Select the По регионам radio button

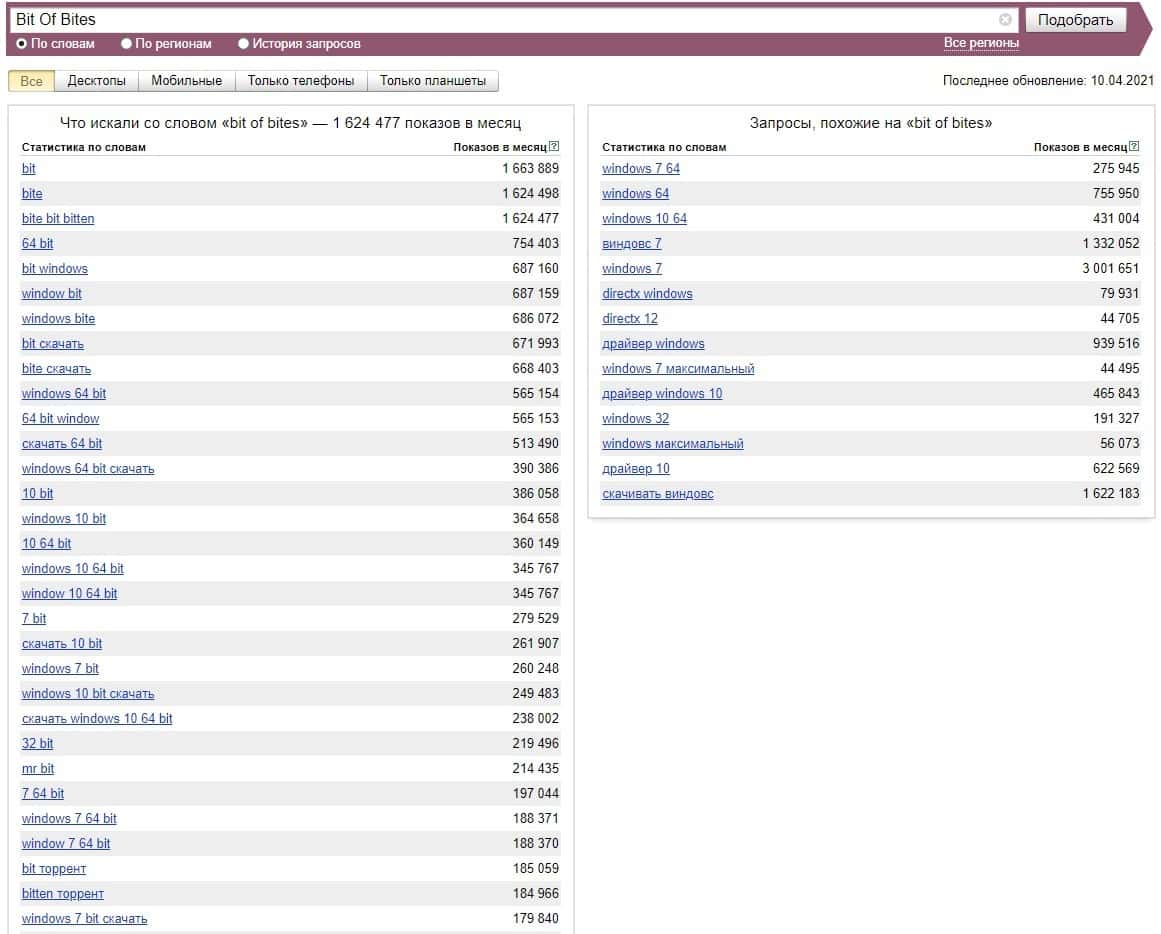[x=126, y=44]
